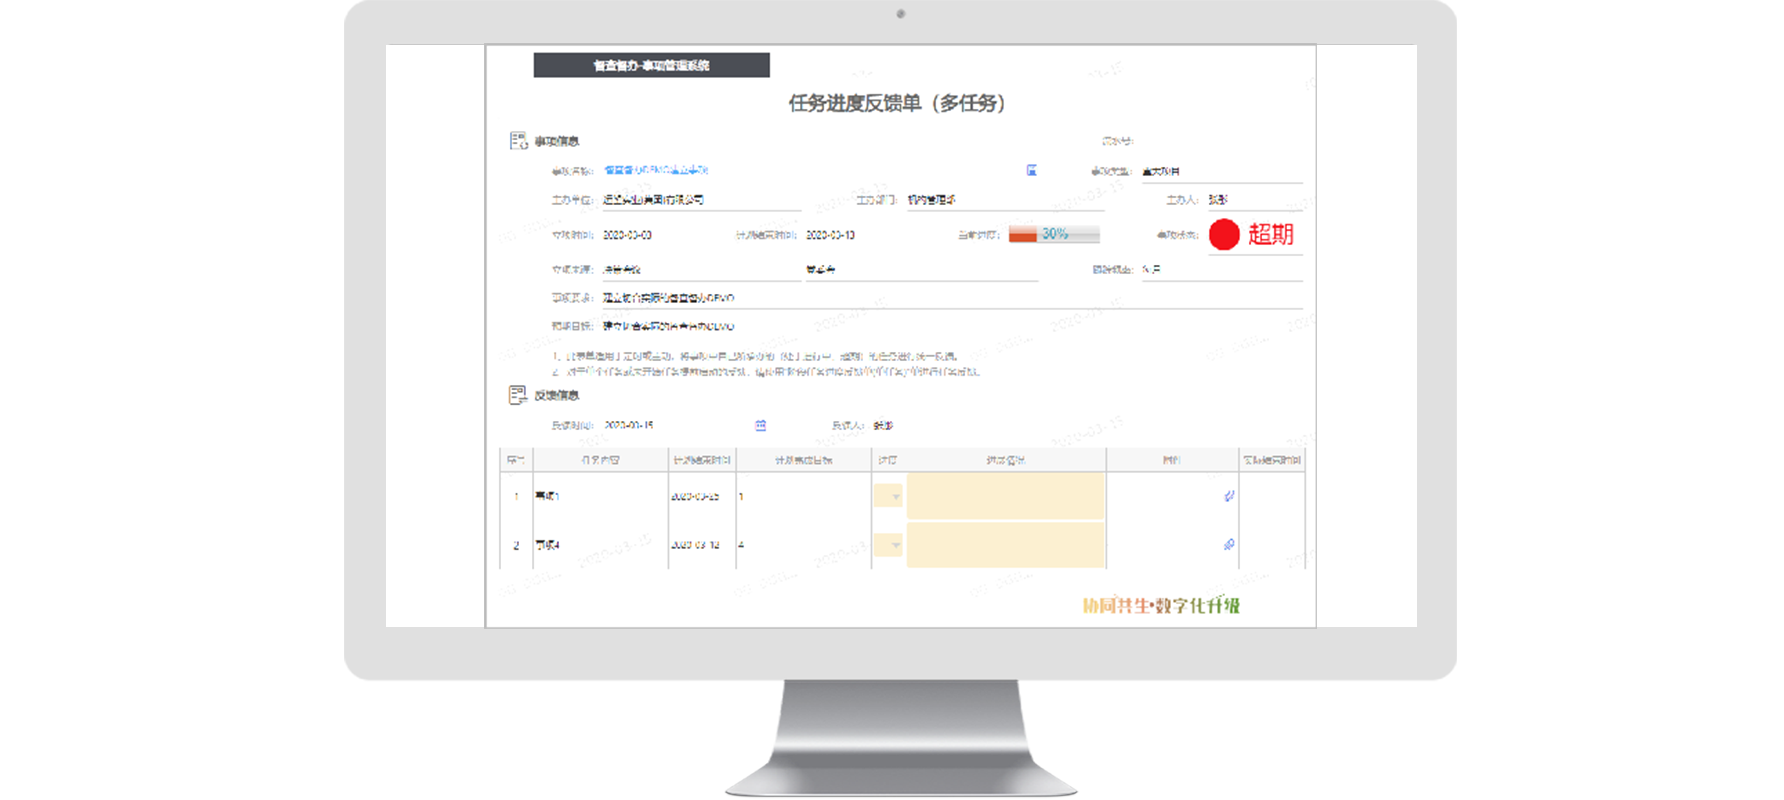Click the attachment icon in row 2
1784x800 pixels.
(1229, 545)
